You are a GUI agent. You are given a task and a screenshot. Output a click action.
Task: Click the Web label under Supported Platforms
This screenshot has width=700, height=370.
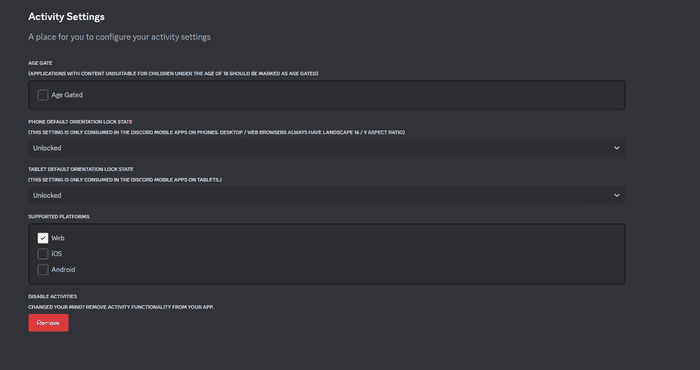(x=58, y=238)
